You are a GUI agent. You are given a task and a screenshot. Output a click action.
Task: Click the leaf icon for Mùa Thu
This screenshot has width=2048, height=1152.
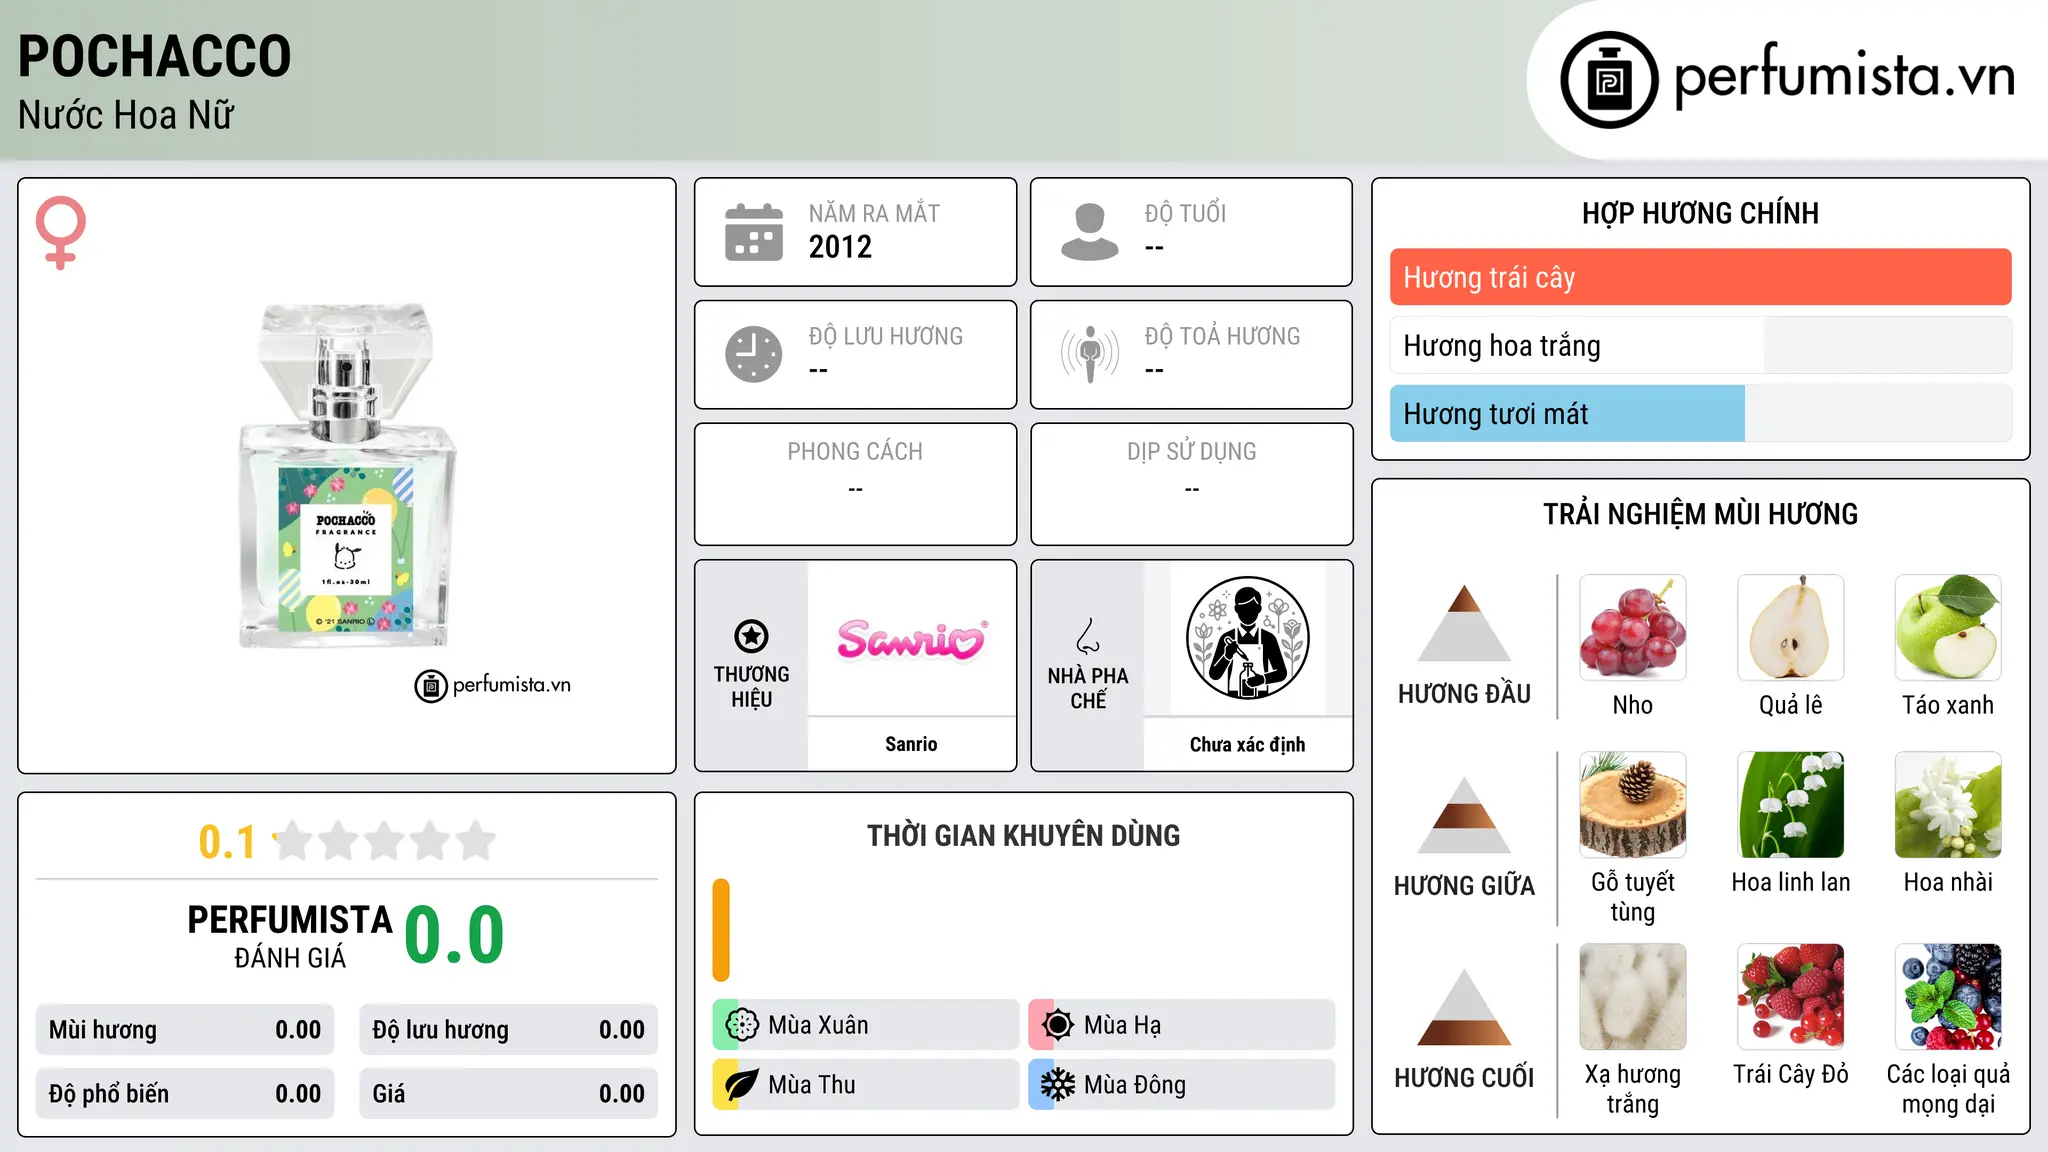coord(741,1085)
